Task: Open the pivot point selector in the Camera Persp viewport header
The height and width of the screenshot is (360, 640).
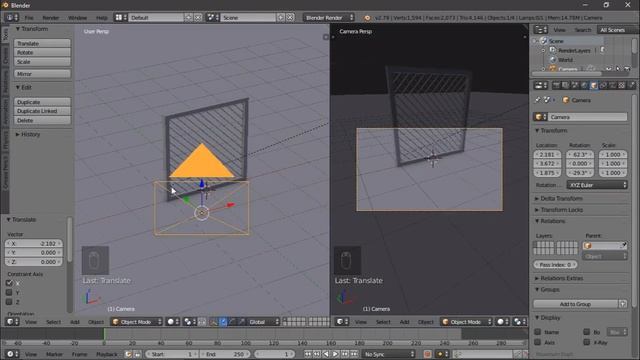Action: click(x=519, y=322)
